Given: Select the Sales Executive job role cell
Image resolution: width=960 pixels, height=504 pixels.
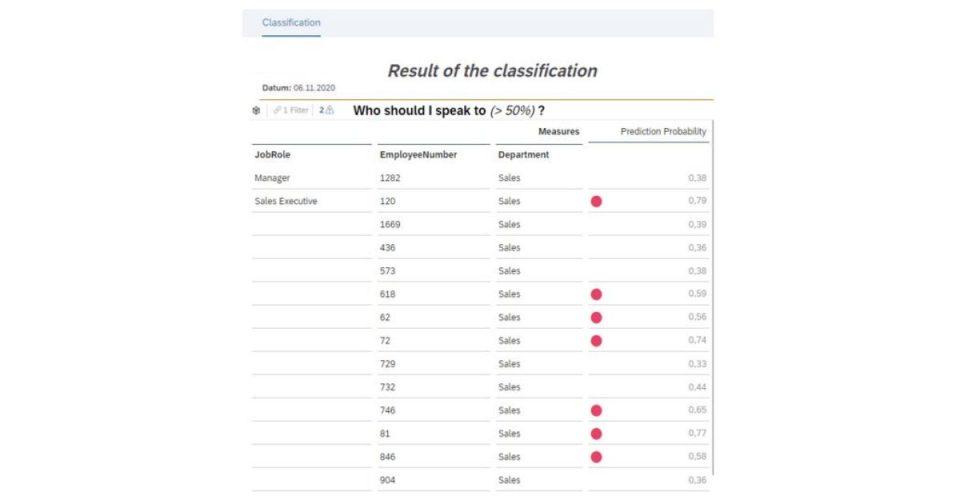Looking at the screenshot, I should pyautogui.click(x=286, y=201).
